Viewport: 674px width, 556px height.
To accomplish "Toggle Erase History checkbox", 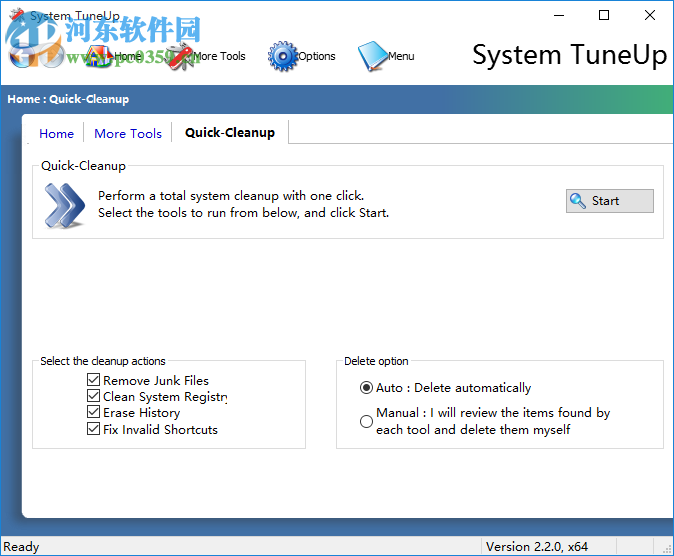I will (x=93, y=412).
